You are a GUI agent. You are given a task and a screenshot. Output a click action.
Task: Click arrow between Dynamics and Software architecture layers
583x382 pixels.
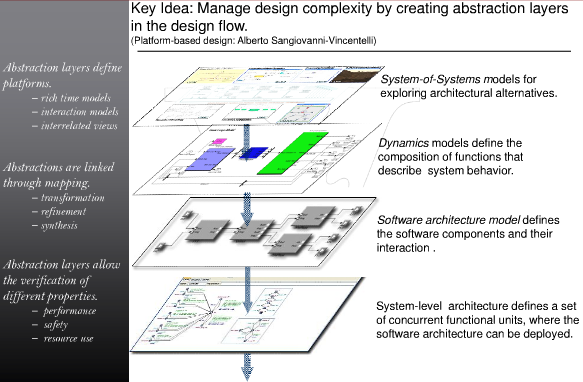pos(247,209)
